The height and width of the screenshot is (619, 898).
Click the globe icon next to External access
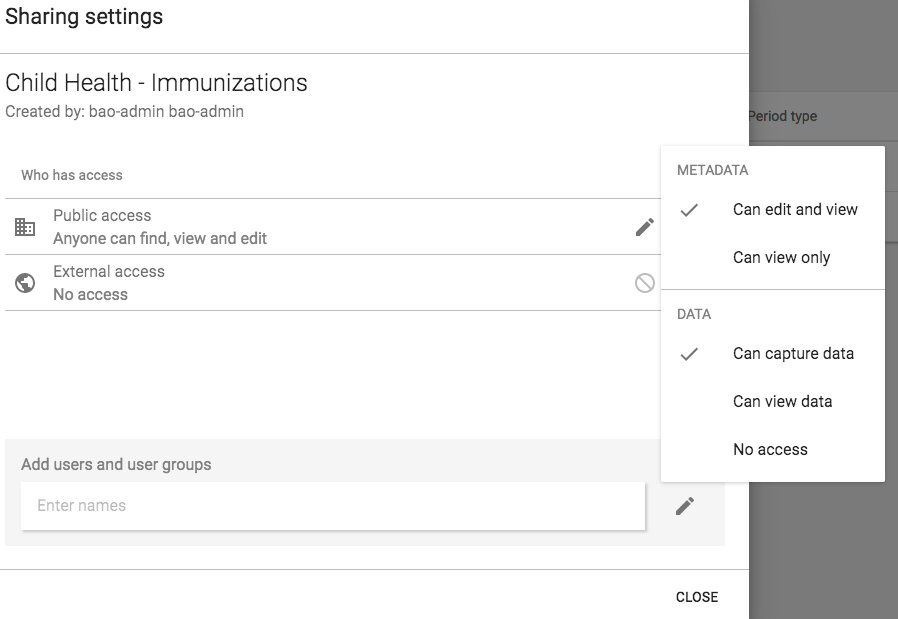tap(25, 283)
